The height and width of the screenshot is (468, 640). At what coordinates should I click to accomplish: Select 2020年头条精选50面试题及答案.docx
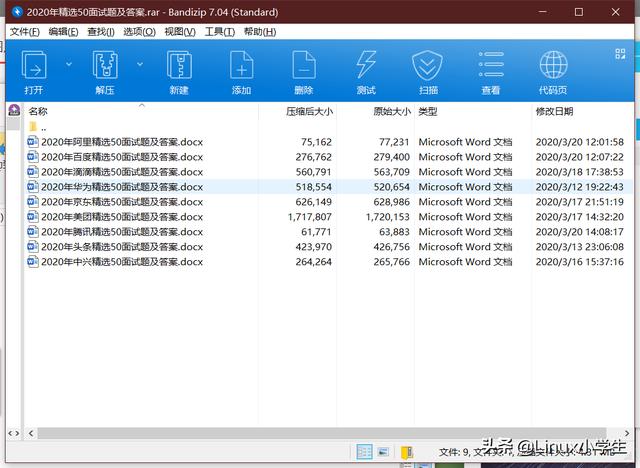pos(122,247)
